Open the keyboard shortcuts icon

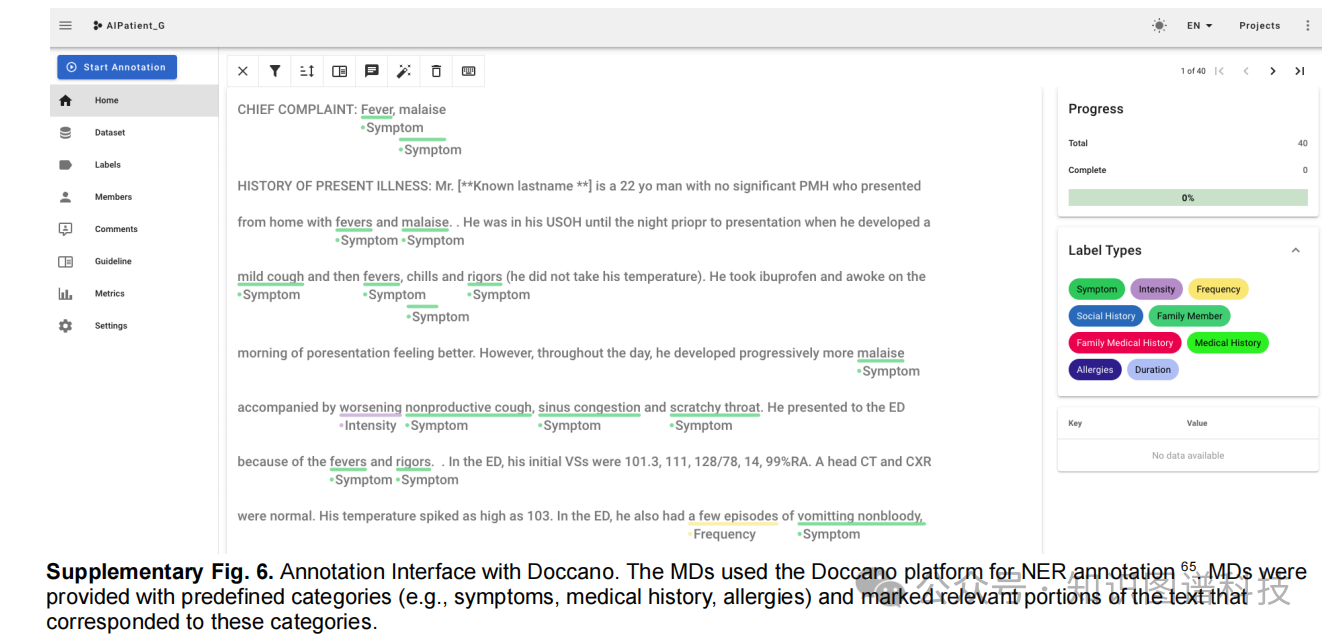pos(468,71)
